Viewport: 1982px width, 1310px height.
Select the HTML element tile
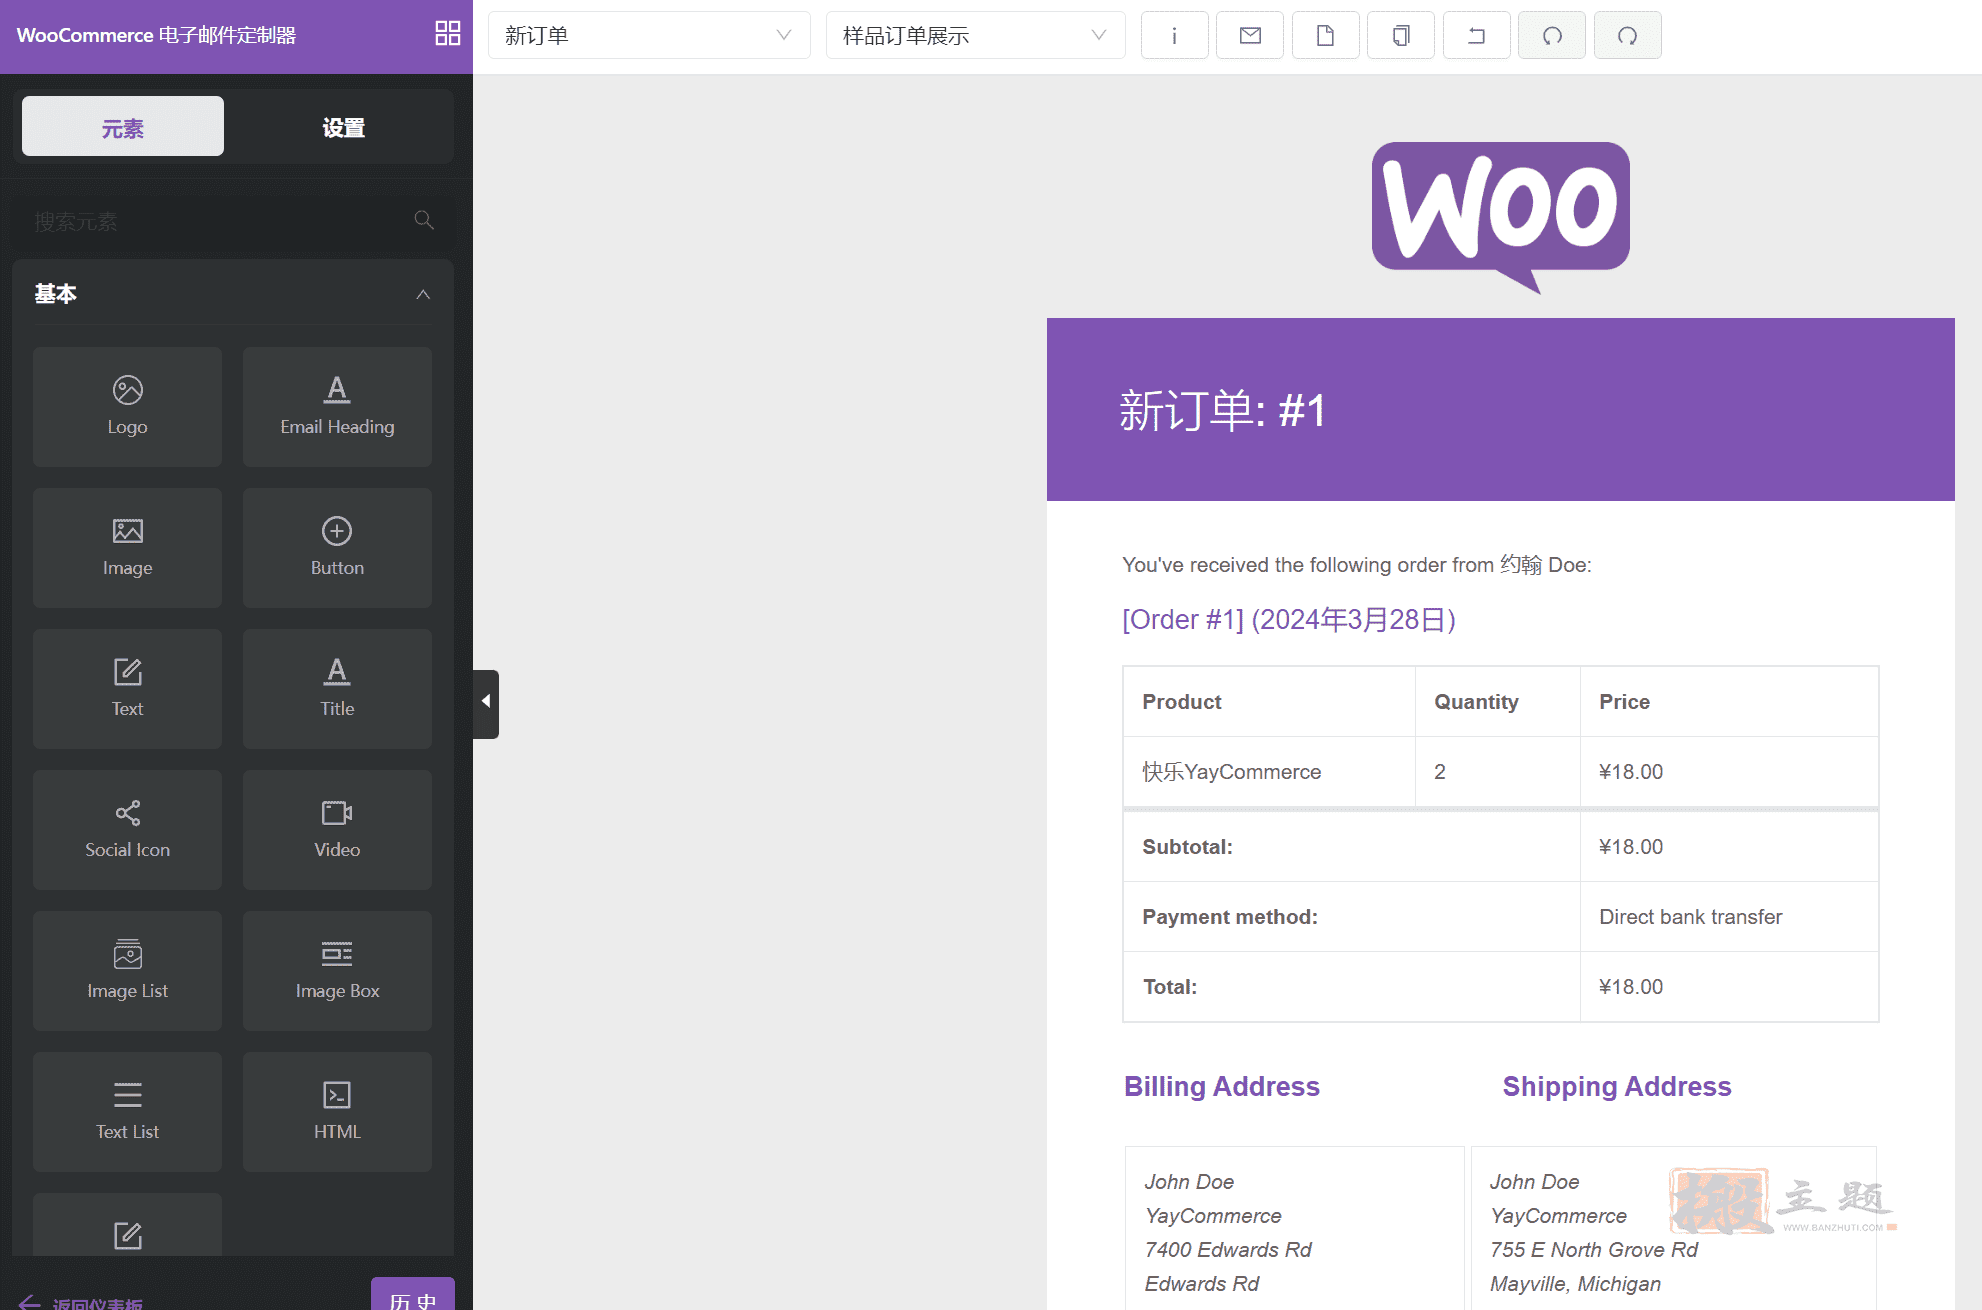(x=337, y=1111)
